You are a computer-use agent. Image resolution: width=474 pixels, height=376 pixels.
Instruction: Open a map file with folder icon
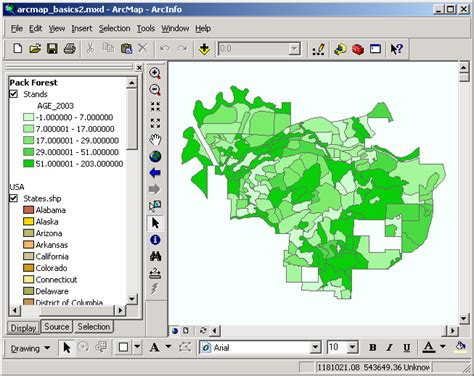click(34, 49)
